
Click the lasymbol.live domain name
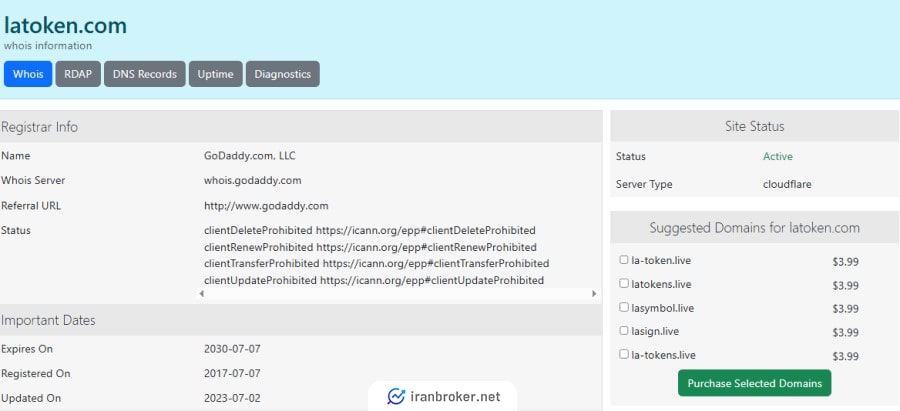662,308
